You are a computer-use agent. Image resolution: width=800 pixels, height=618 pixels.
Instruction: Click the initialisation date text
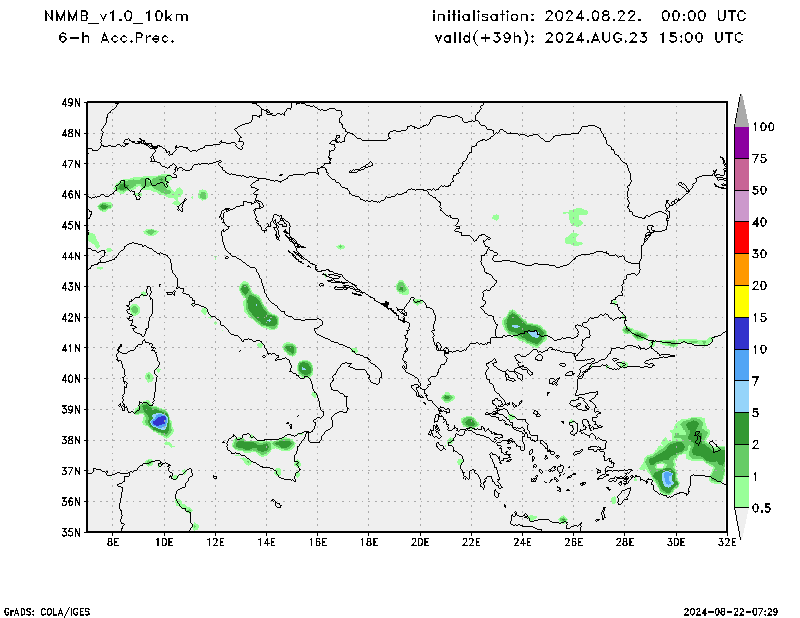coord(588,16)
